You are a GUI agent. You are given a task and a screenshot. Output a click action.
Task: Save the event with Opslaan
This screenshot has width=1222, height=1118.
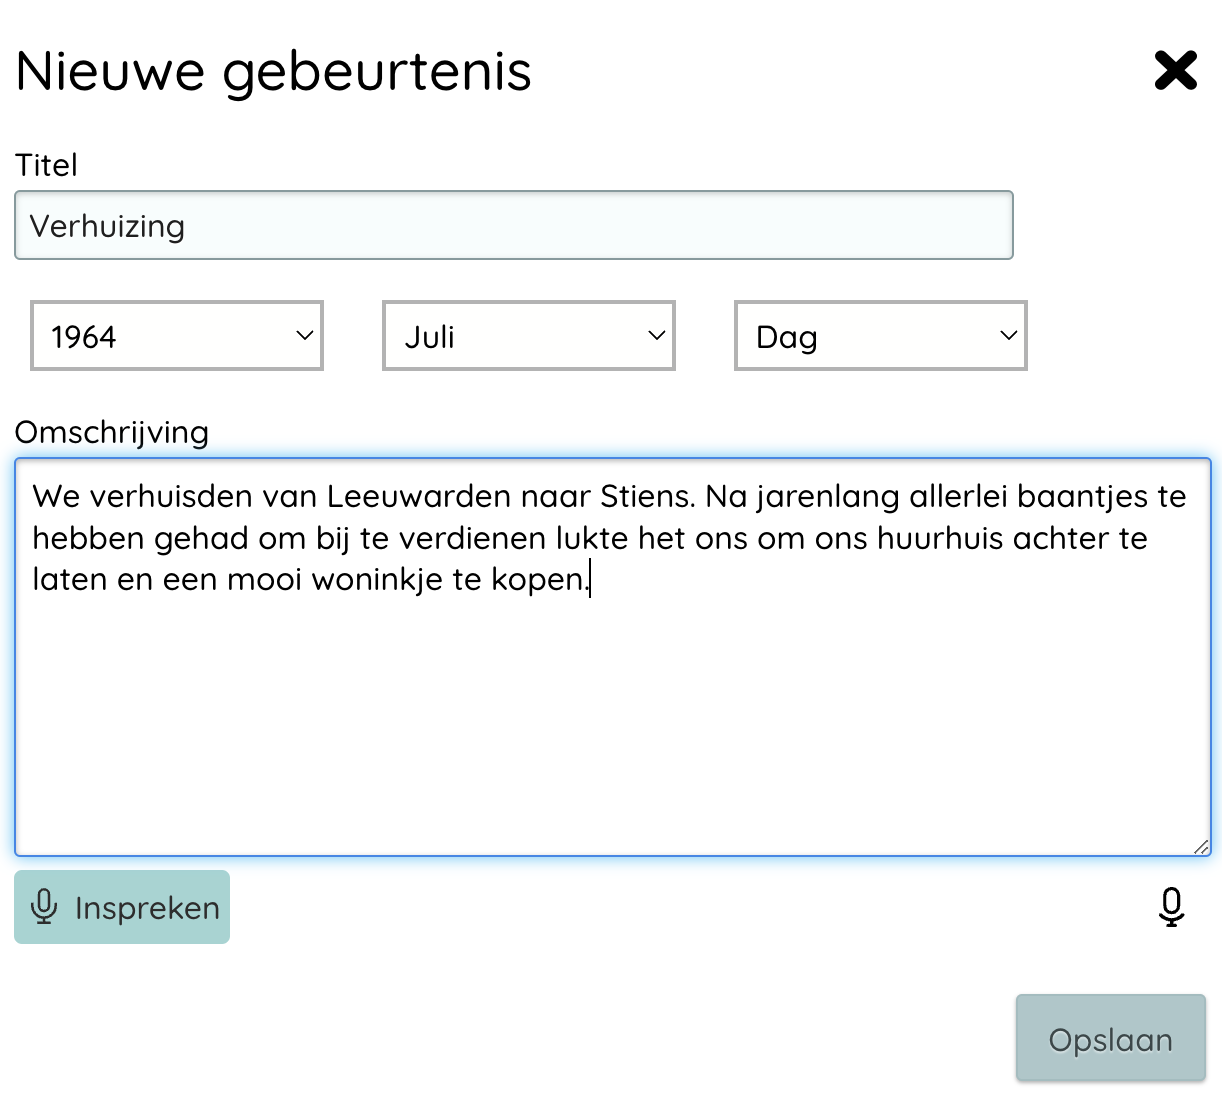[x=1110, y=1039]
